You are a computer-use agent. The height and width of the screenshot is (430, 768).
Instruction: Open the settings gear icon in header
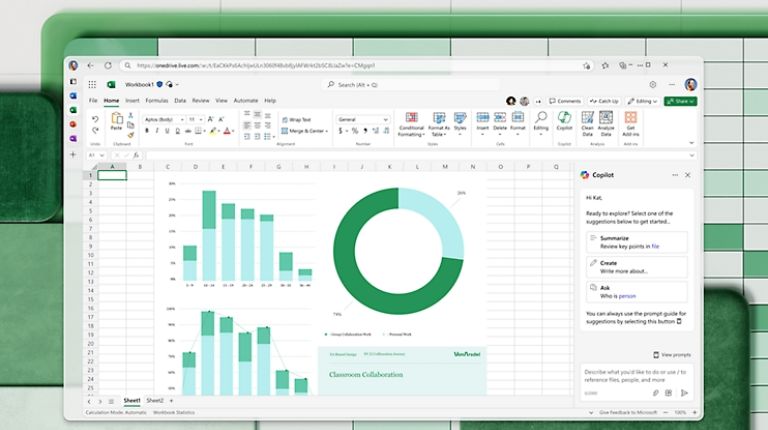coord(653,85)
